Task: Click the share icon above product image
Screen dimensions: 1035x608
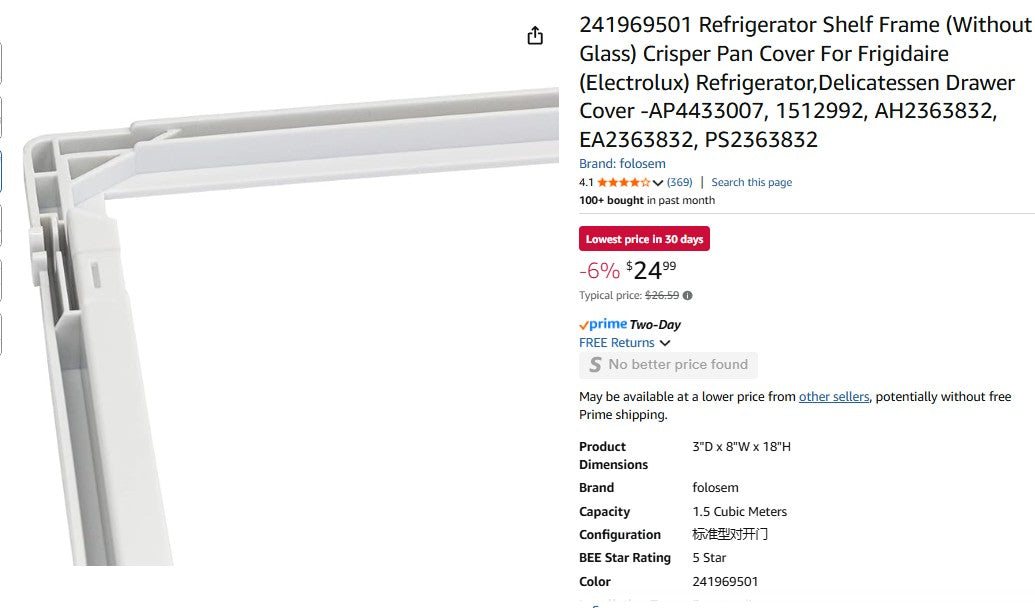Action: tap(535, 36)
